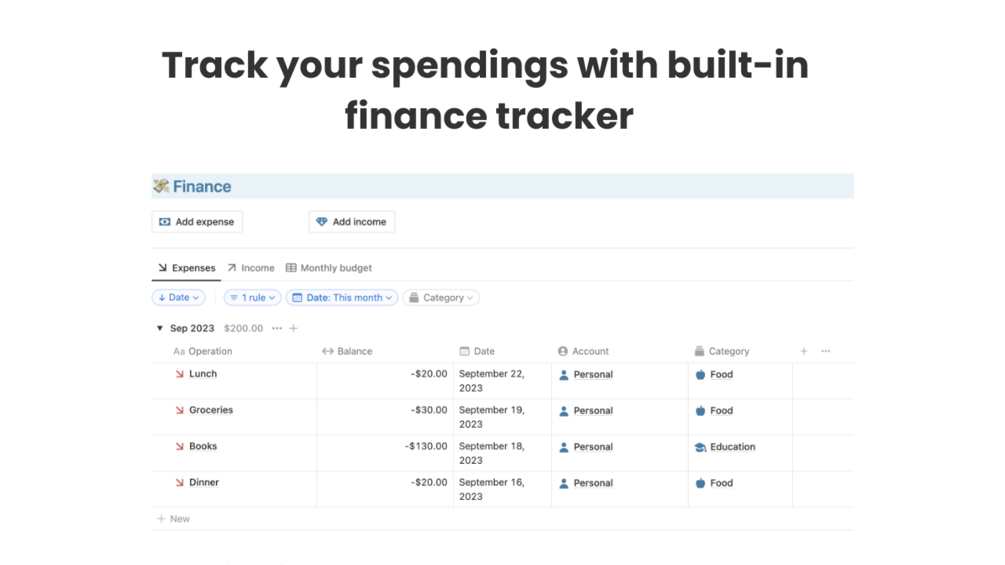The width and height of the screenshot is (1005, 565).
Task: Collapse the Sep 2023 group triangle
Action: (159, 328)
